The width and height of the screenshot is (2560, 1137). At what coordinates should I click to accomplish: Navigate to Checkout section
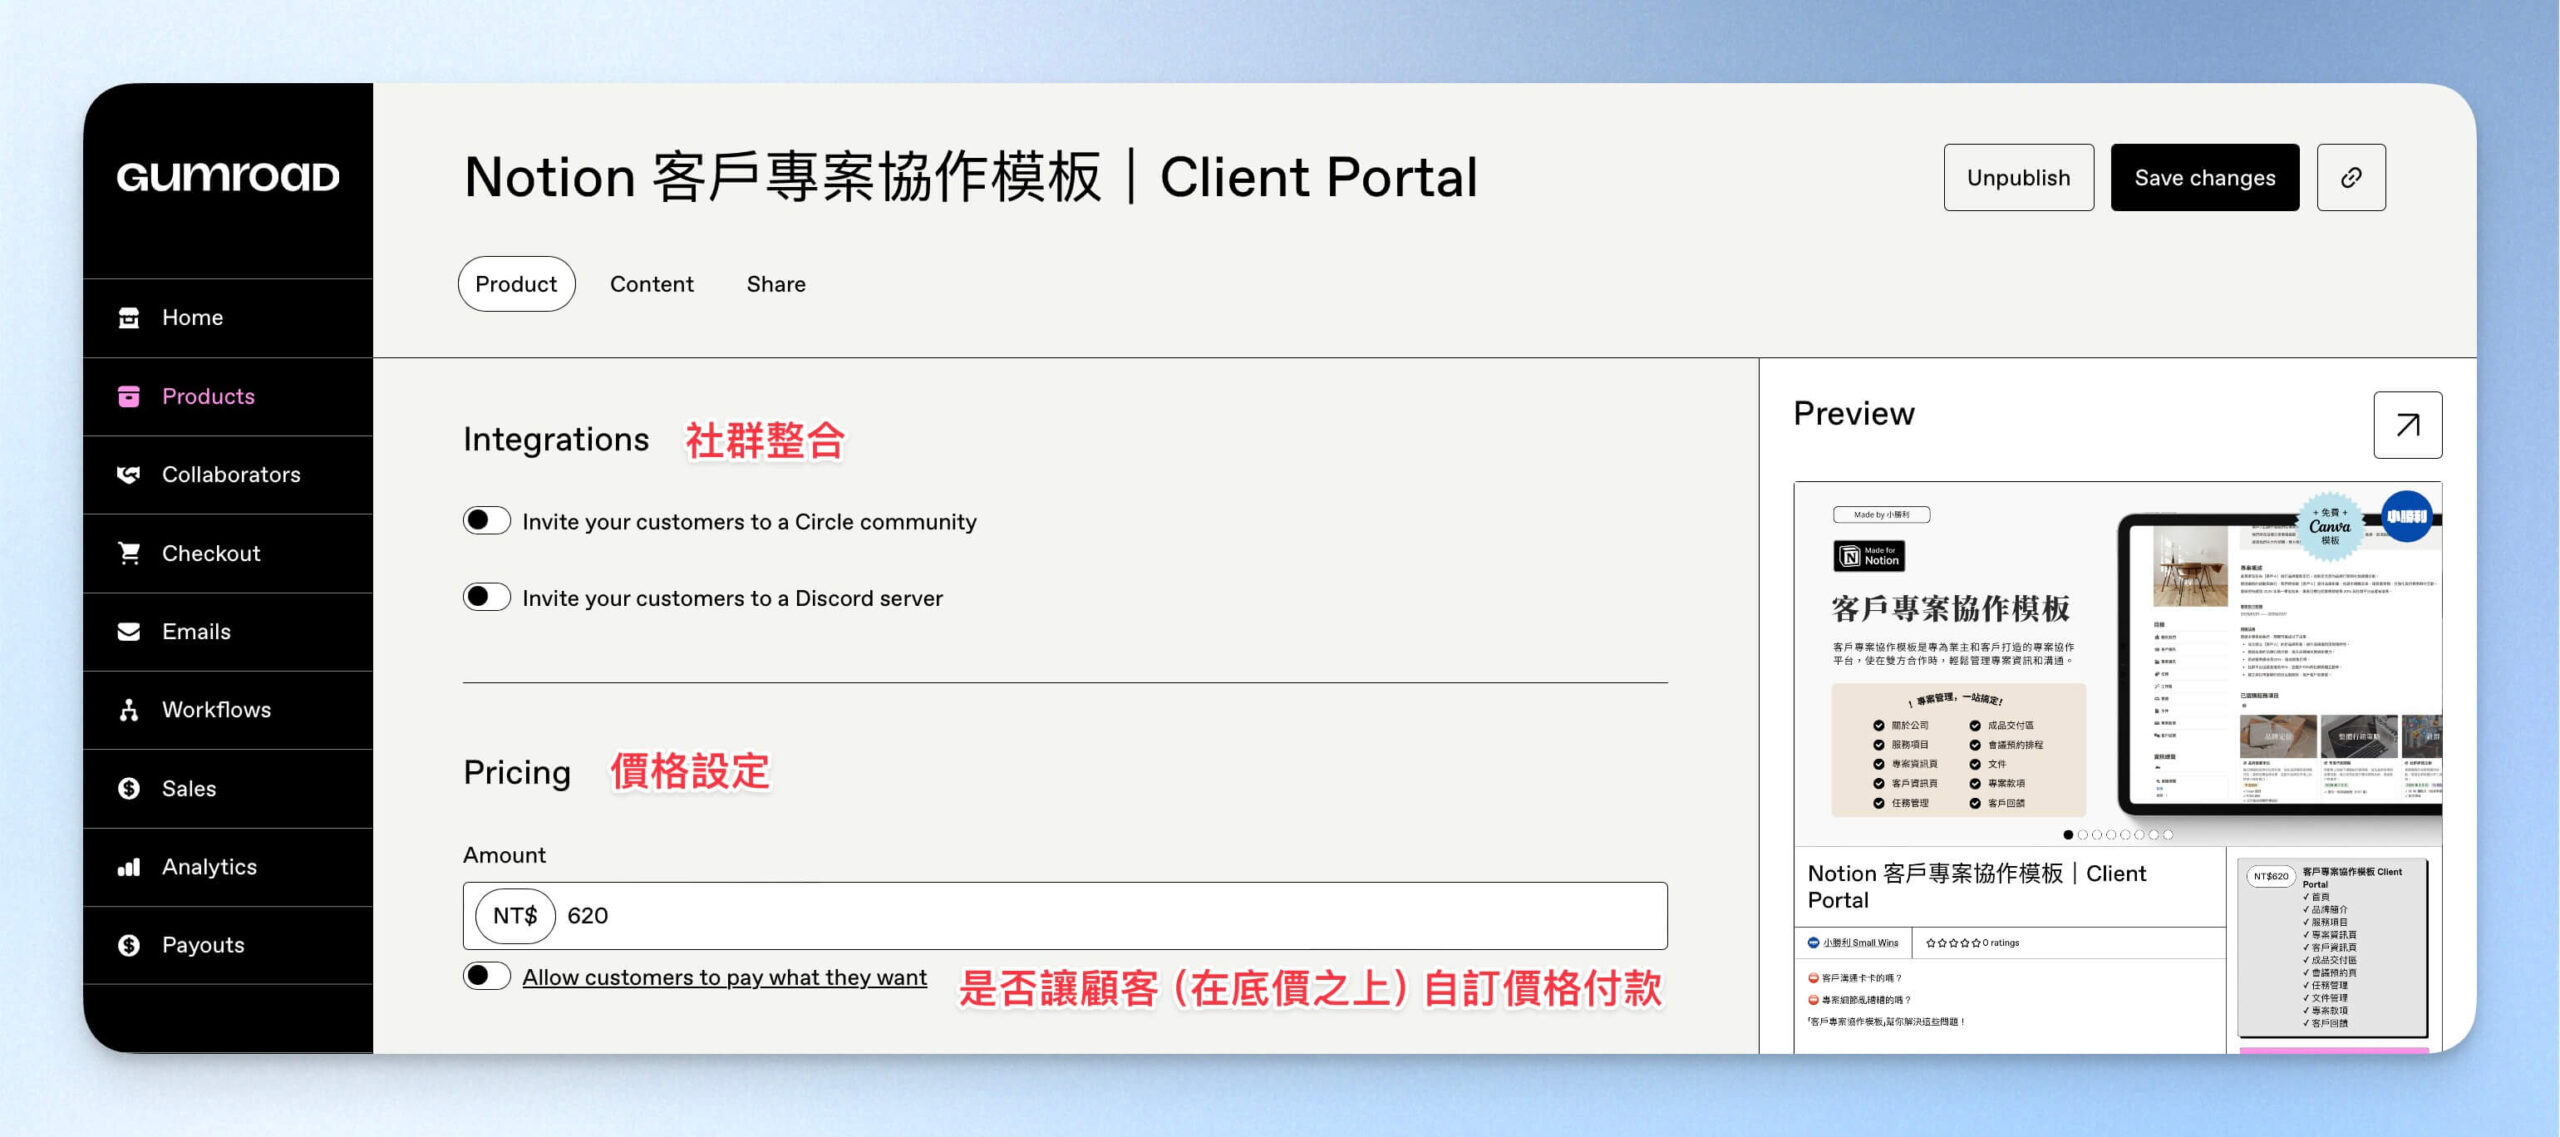tap(228, 554)
